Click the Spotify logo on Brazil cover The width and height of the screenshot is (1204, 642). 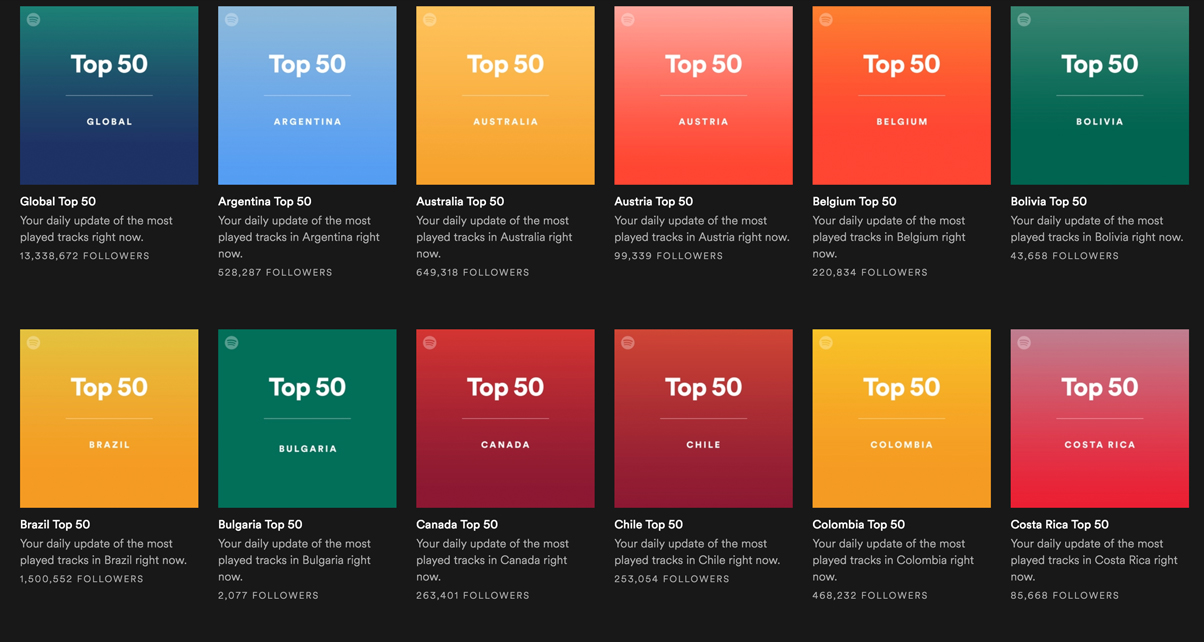[33, 342]
